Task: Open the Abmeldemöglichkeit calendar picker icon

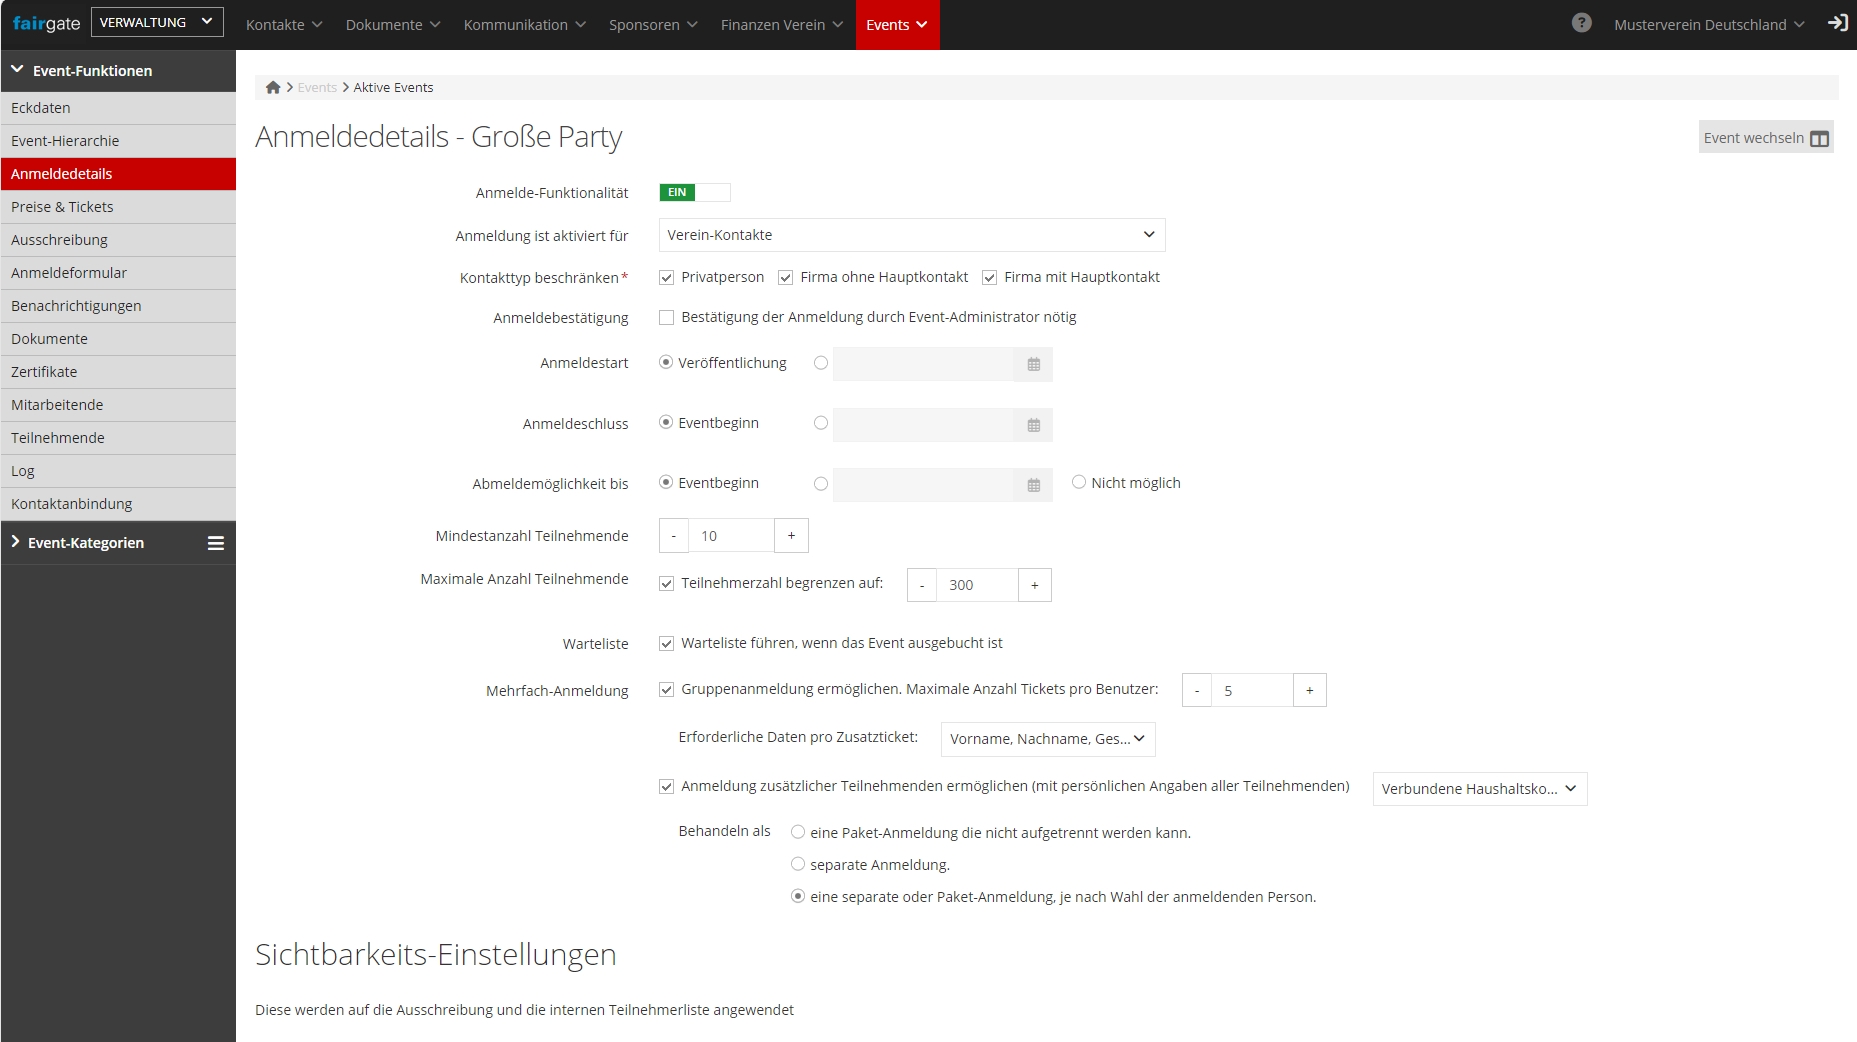Action: coord(1034,485)
